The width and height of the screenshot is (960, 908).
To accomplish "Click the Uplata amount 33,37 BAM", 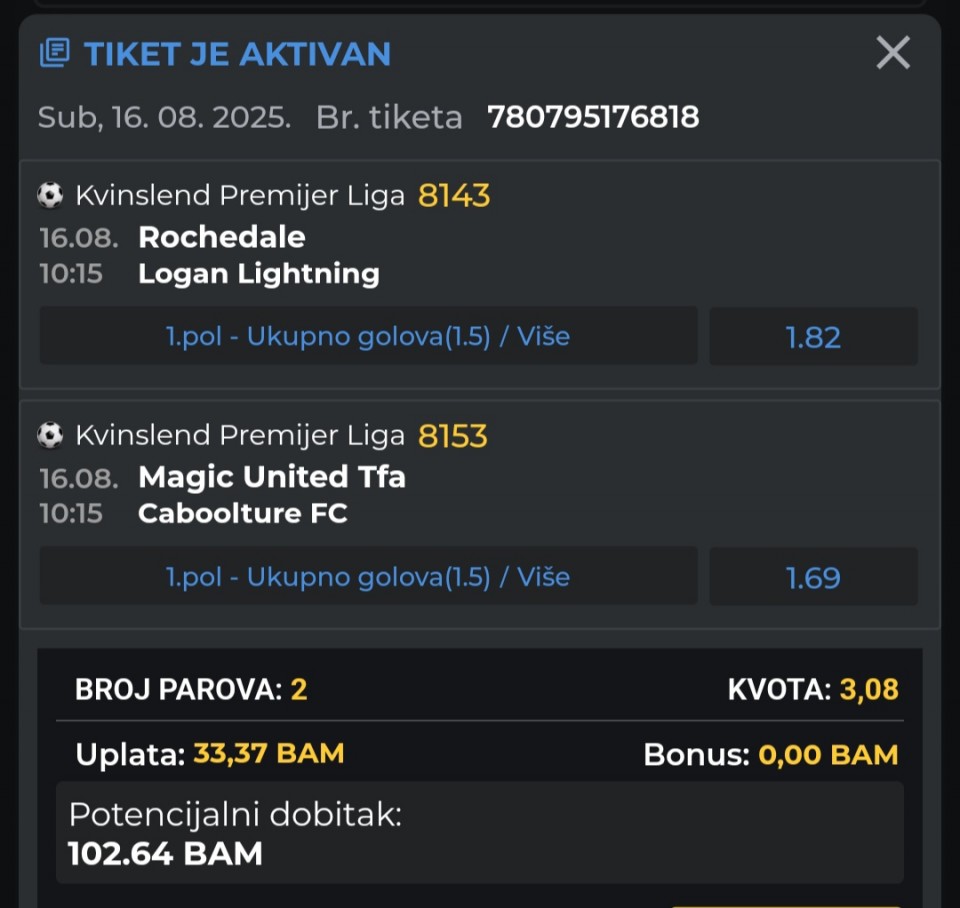I will coord(268,753).
